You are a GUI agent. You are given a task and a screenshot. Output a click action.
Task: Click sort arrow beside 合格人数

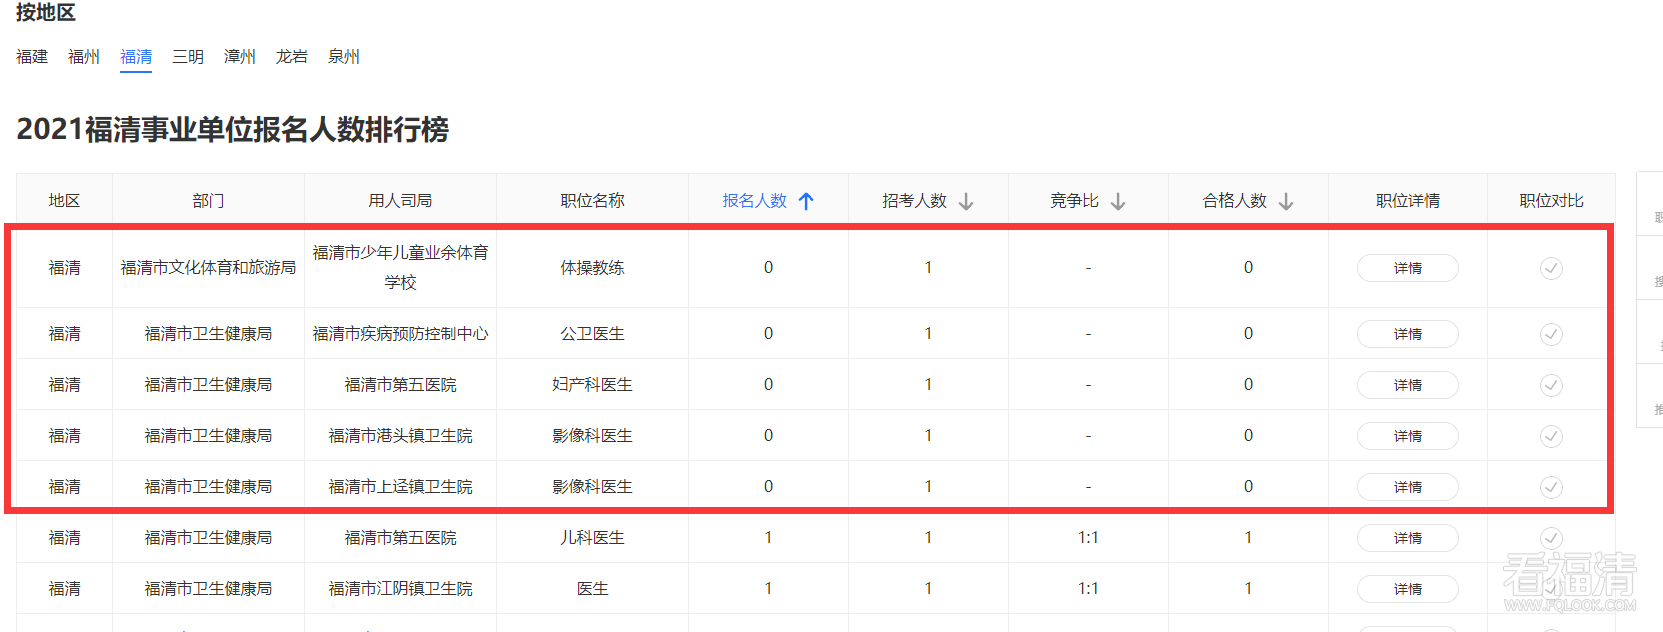click(1286, 201)
